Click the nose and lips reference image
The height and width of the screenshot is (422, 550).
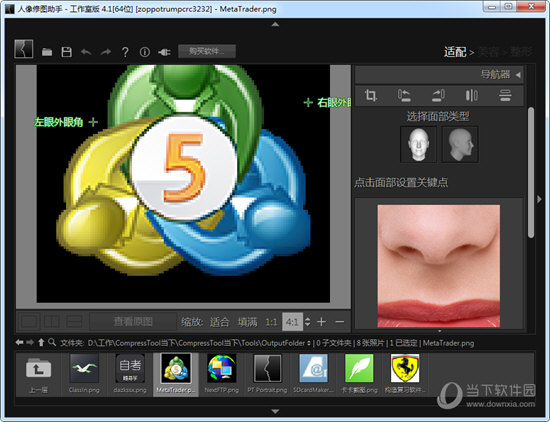pyautogui.click(x=438, y=266)
